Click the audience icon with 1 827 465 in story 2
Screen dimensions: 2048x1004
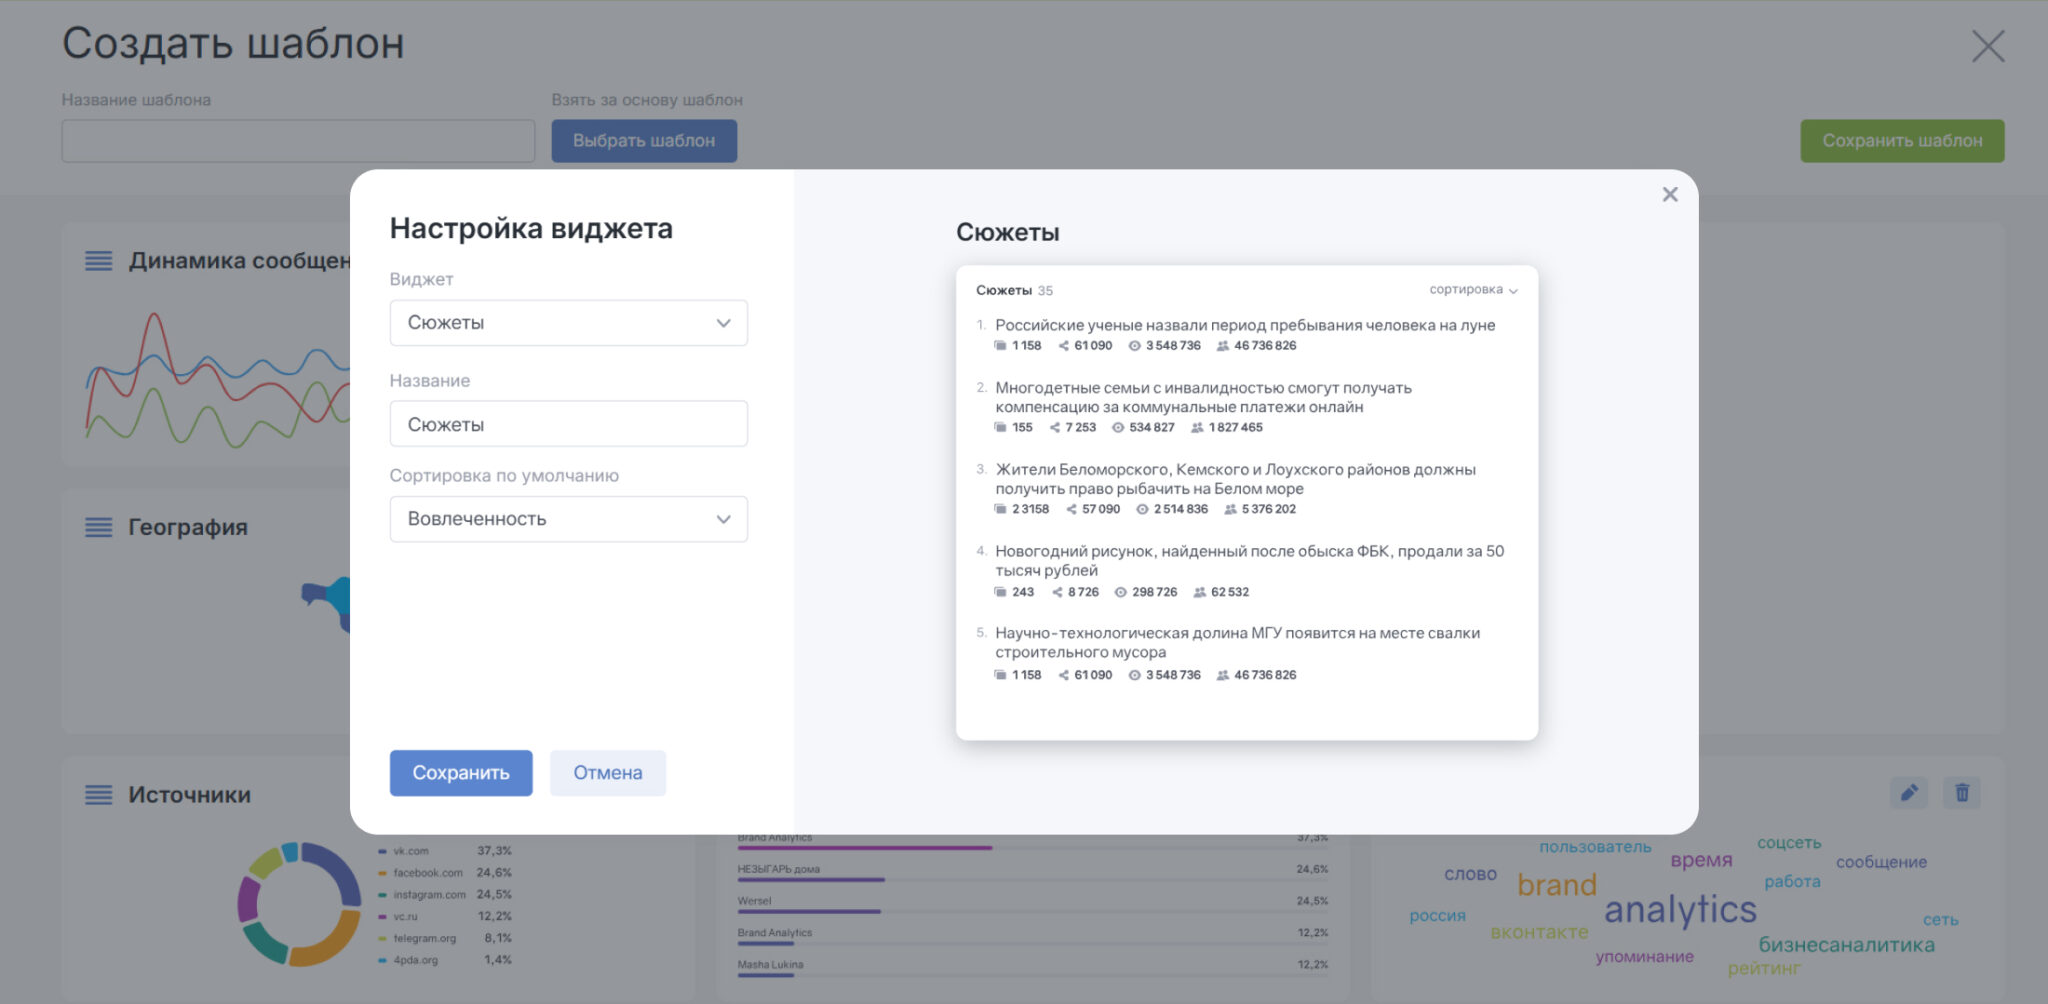[x=1197, y=428]
